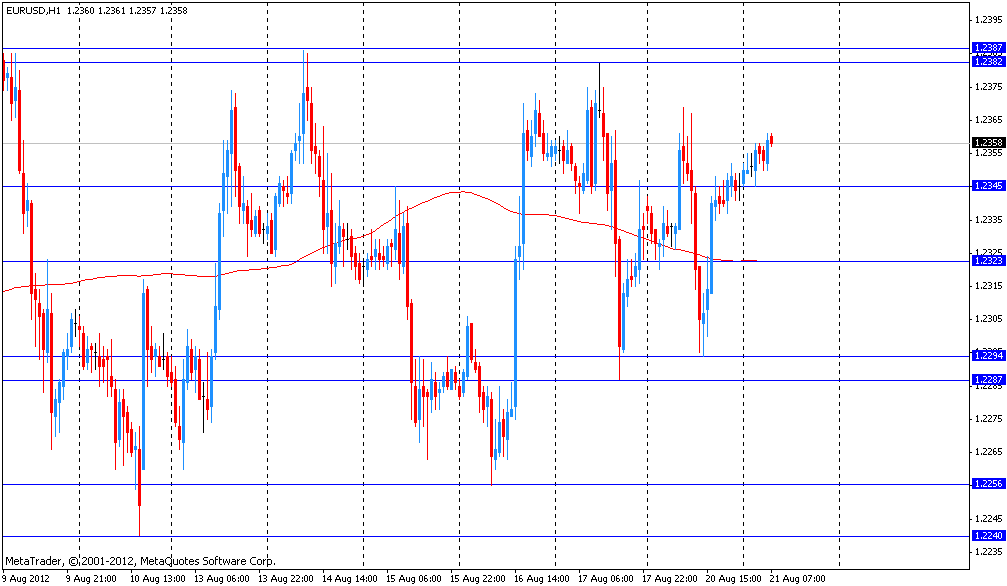Click the 10 Aug 13:00 time label
The image size is (1007, 586).
pyautogui.click(x=157, y=578)
